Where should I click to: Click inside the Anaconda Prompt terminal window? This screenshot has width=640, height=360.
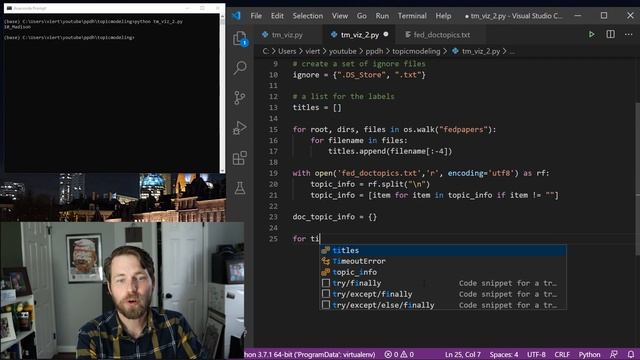click(112, 93)
